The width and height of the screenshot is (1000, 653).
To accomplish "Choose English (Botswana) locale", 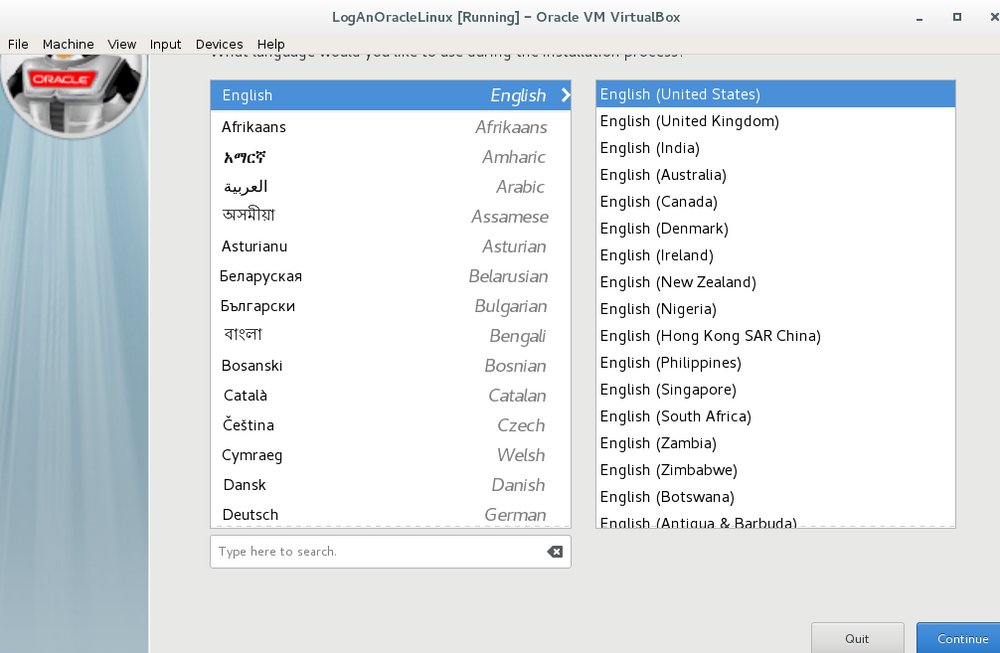I will coord(776,496).
